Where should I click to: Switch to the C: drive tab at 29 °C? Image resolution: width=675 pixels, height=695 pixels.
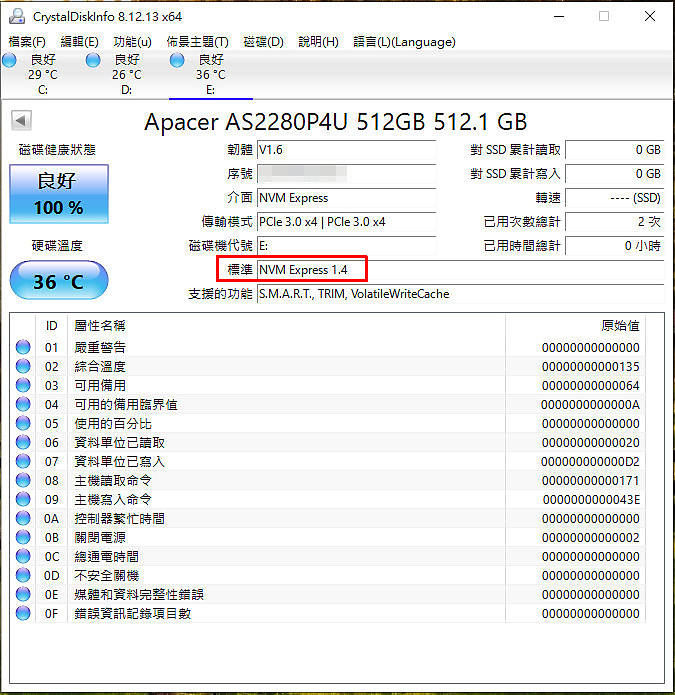pos(43,74)
